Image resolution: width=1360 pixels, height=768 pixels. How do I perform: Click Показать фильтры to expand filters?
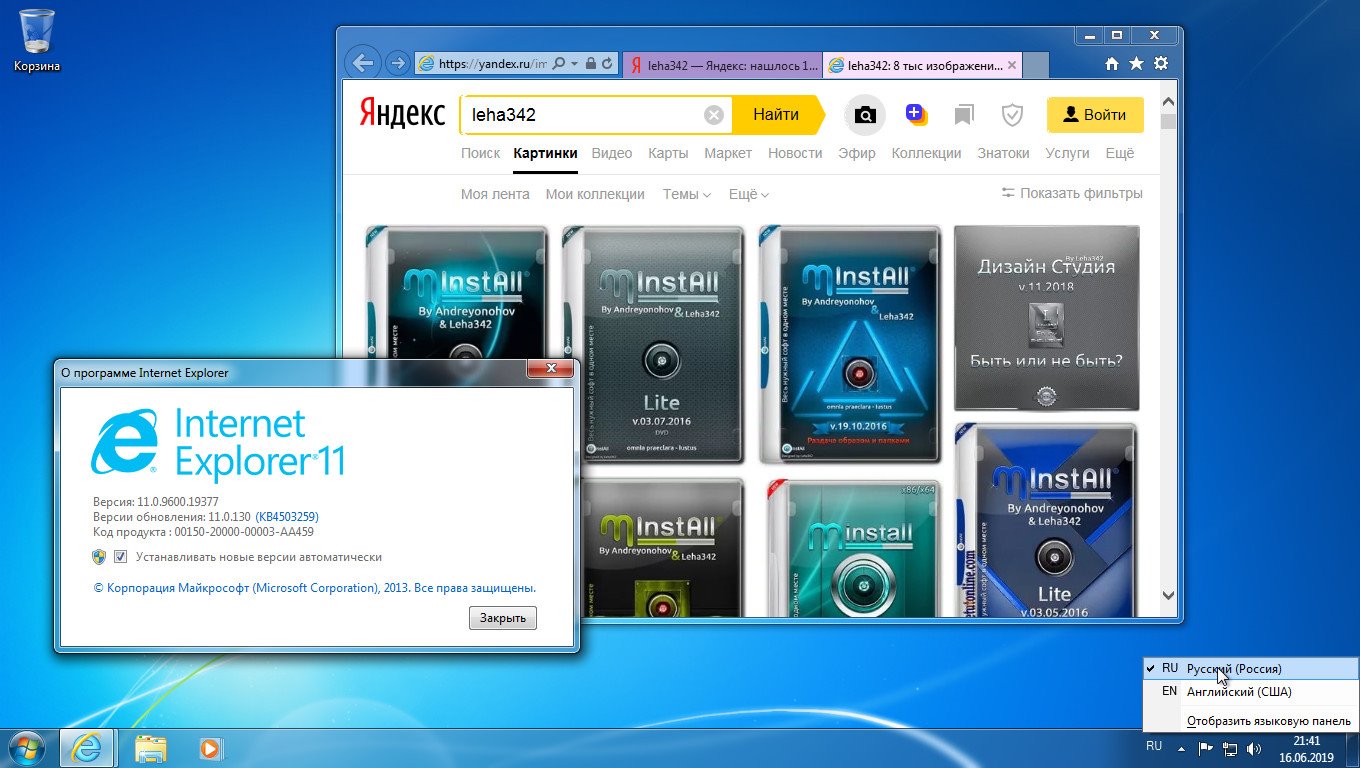1072,193
